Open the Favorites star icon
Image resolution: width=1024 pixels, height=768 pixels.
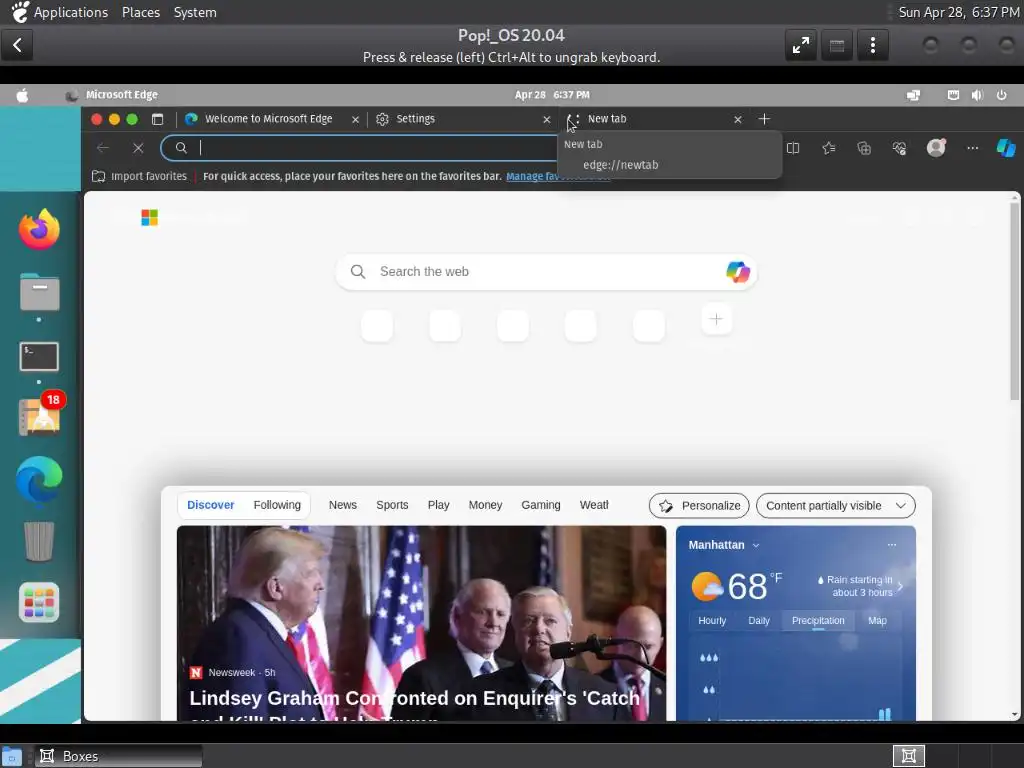click(829, 148)
